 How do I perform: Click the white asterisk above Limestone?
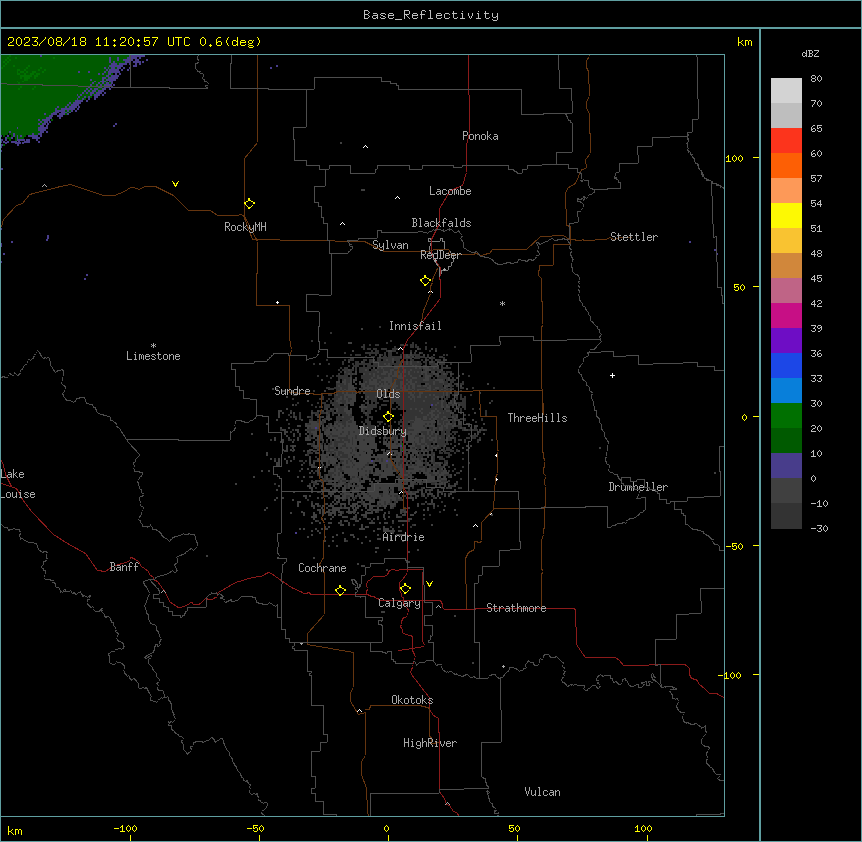153,345
